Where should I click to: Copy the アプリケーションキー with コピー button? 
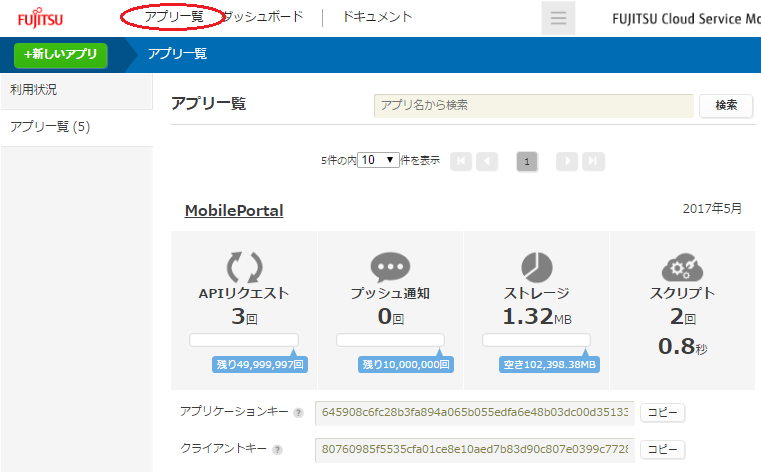pyautogui.click(x=662, y=412)
